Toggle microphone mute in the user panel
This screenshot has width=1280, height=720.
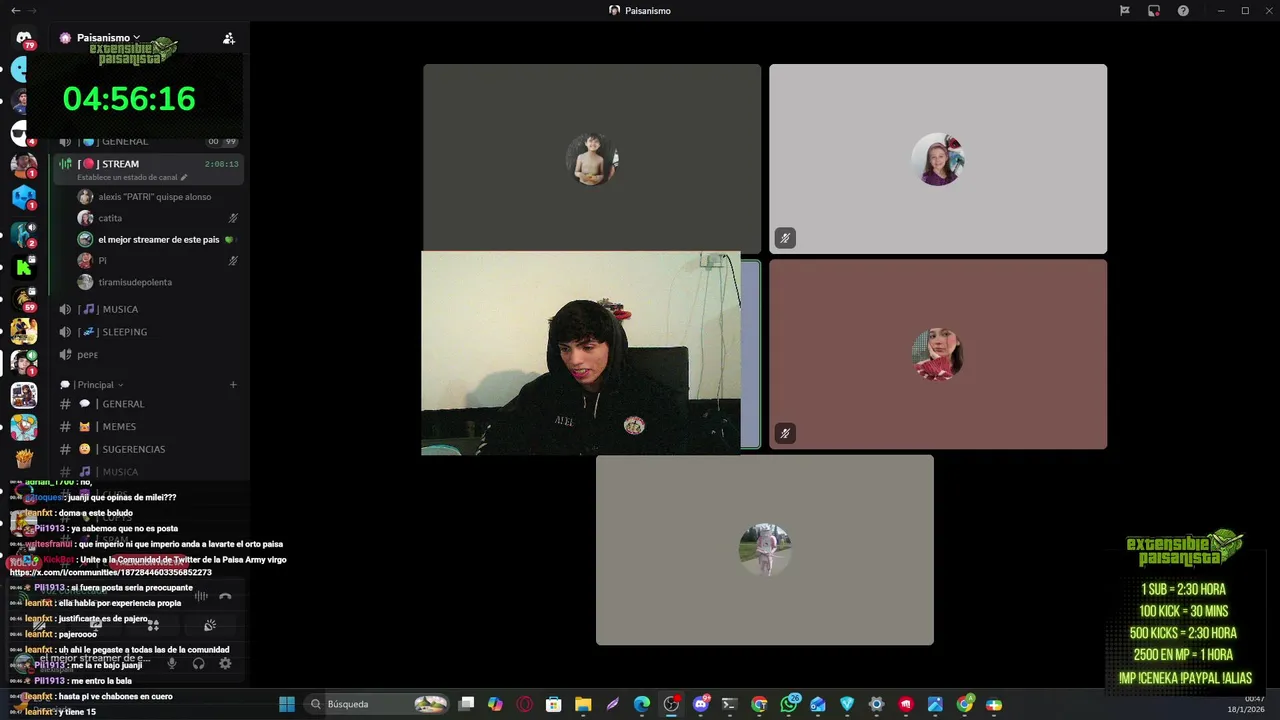coord(172,663)
